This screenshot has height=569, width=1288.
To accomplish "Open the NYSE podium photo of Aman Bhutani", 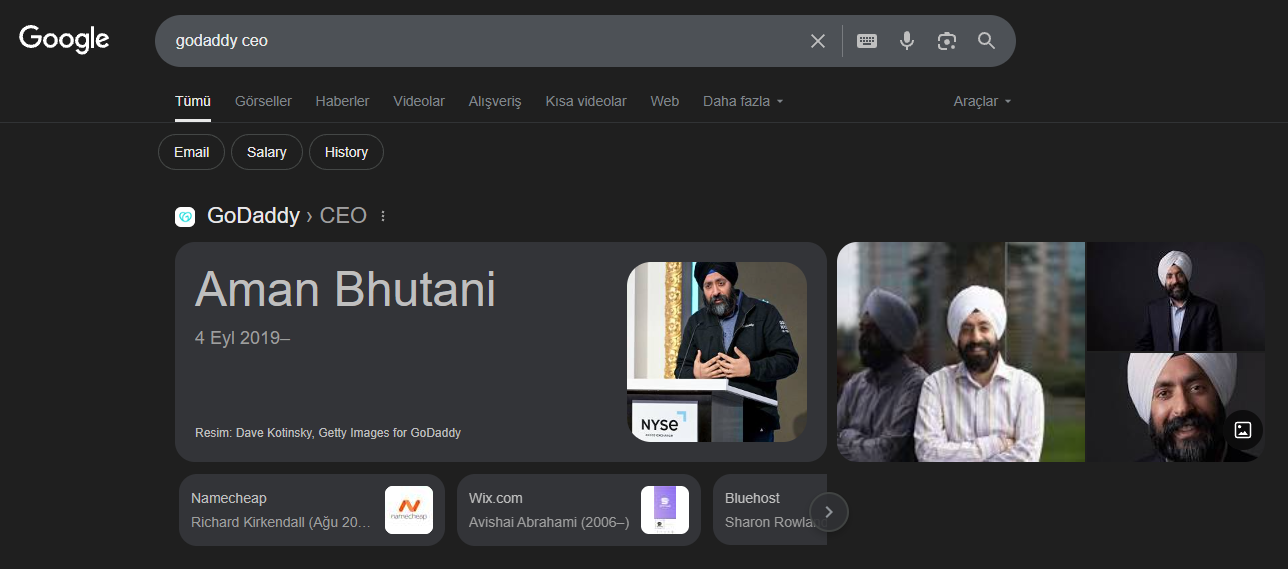I will tap(717, 352).
